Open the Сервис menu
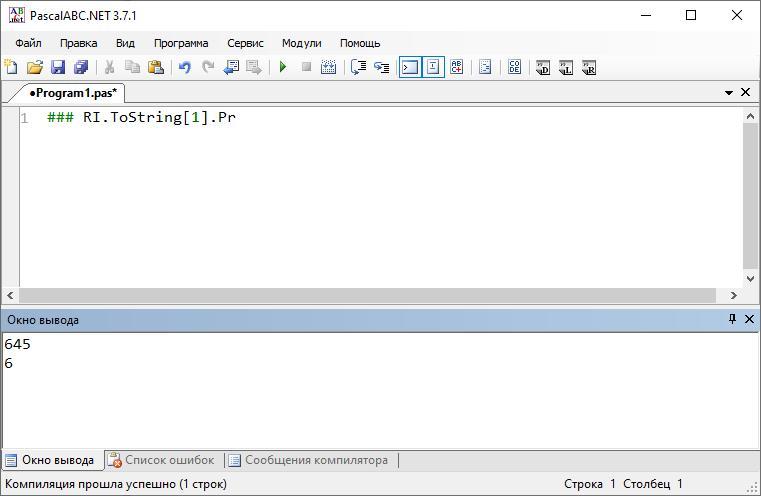761x496 pixels. pyautogui.click(x=245, y=43)
